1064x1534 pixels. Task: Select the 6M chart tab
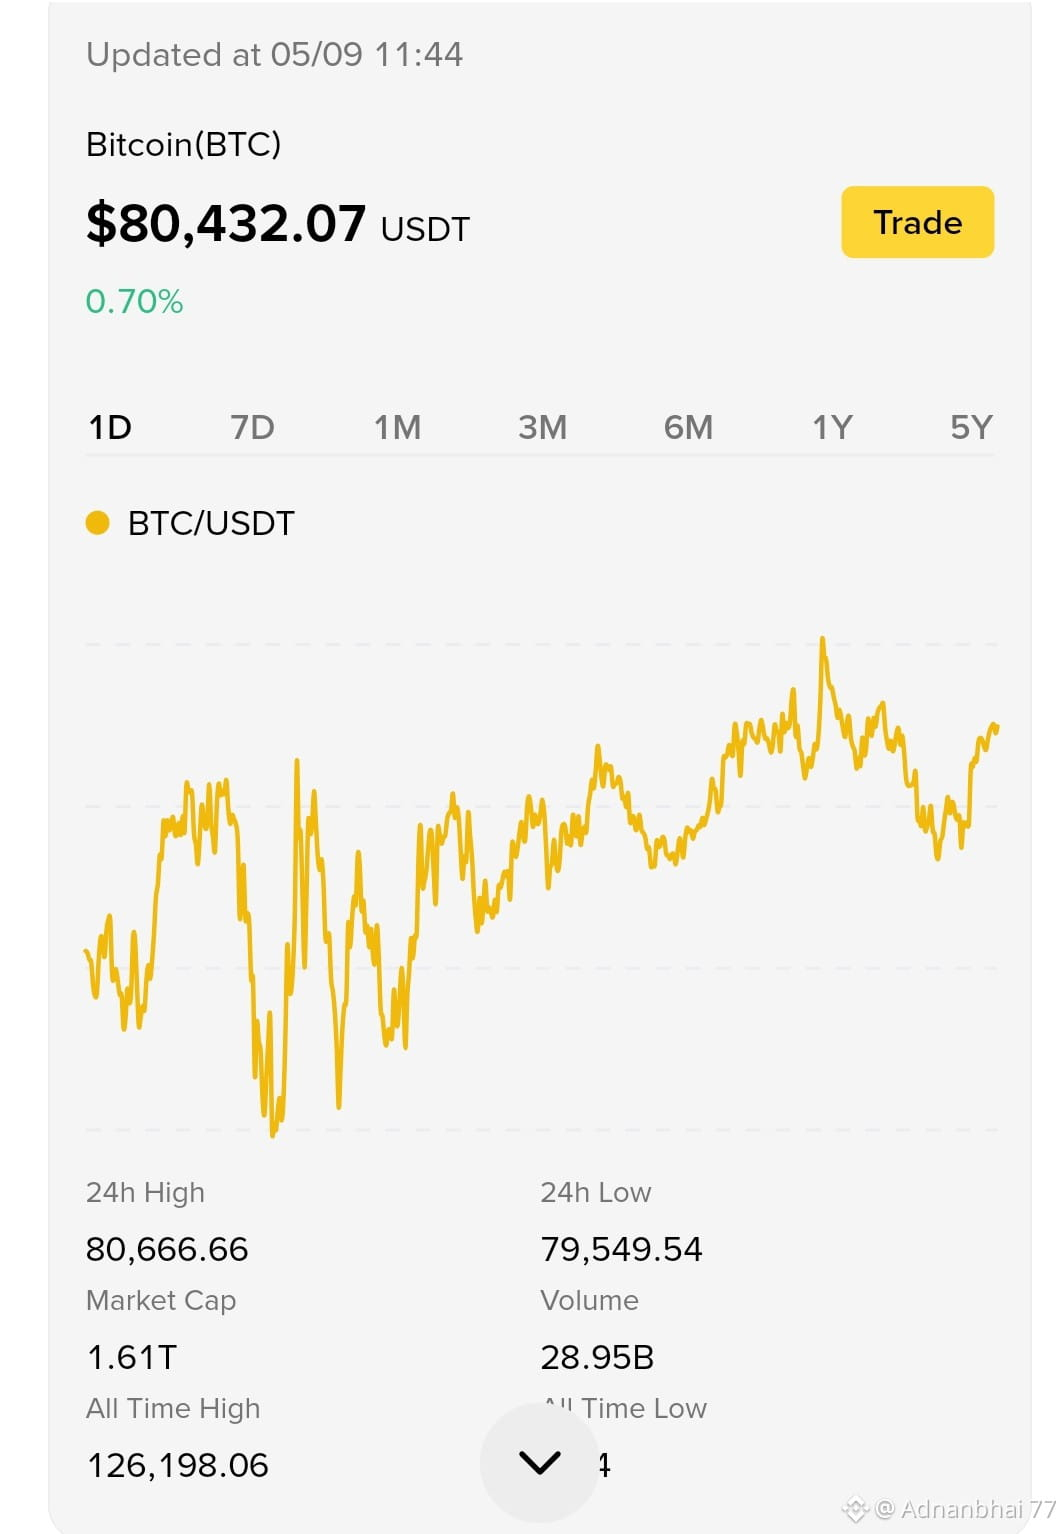tap(688, 428)
